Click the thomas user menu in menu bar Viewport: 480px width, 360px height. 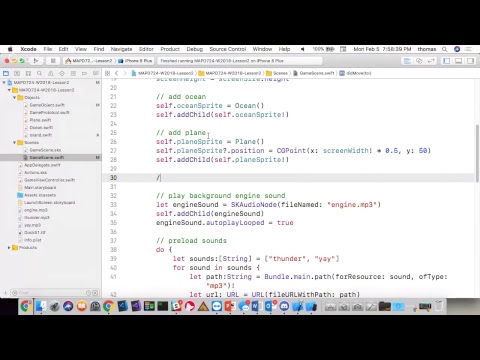[427, 49]
